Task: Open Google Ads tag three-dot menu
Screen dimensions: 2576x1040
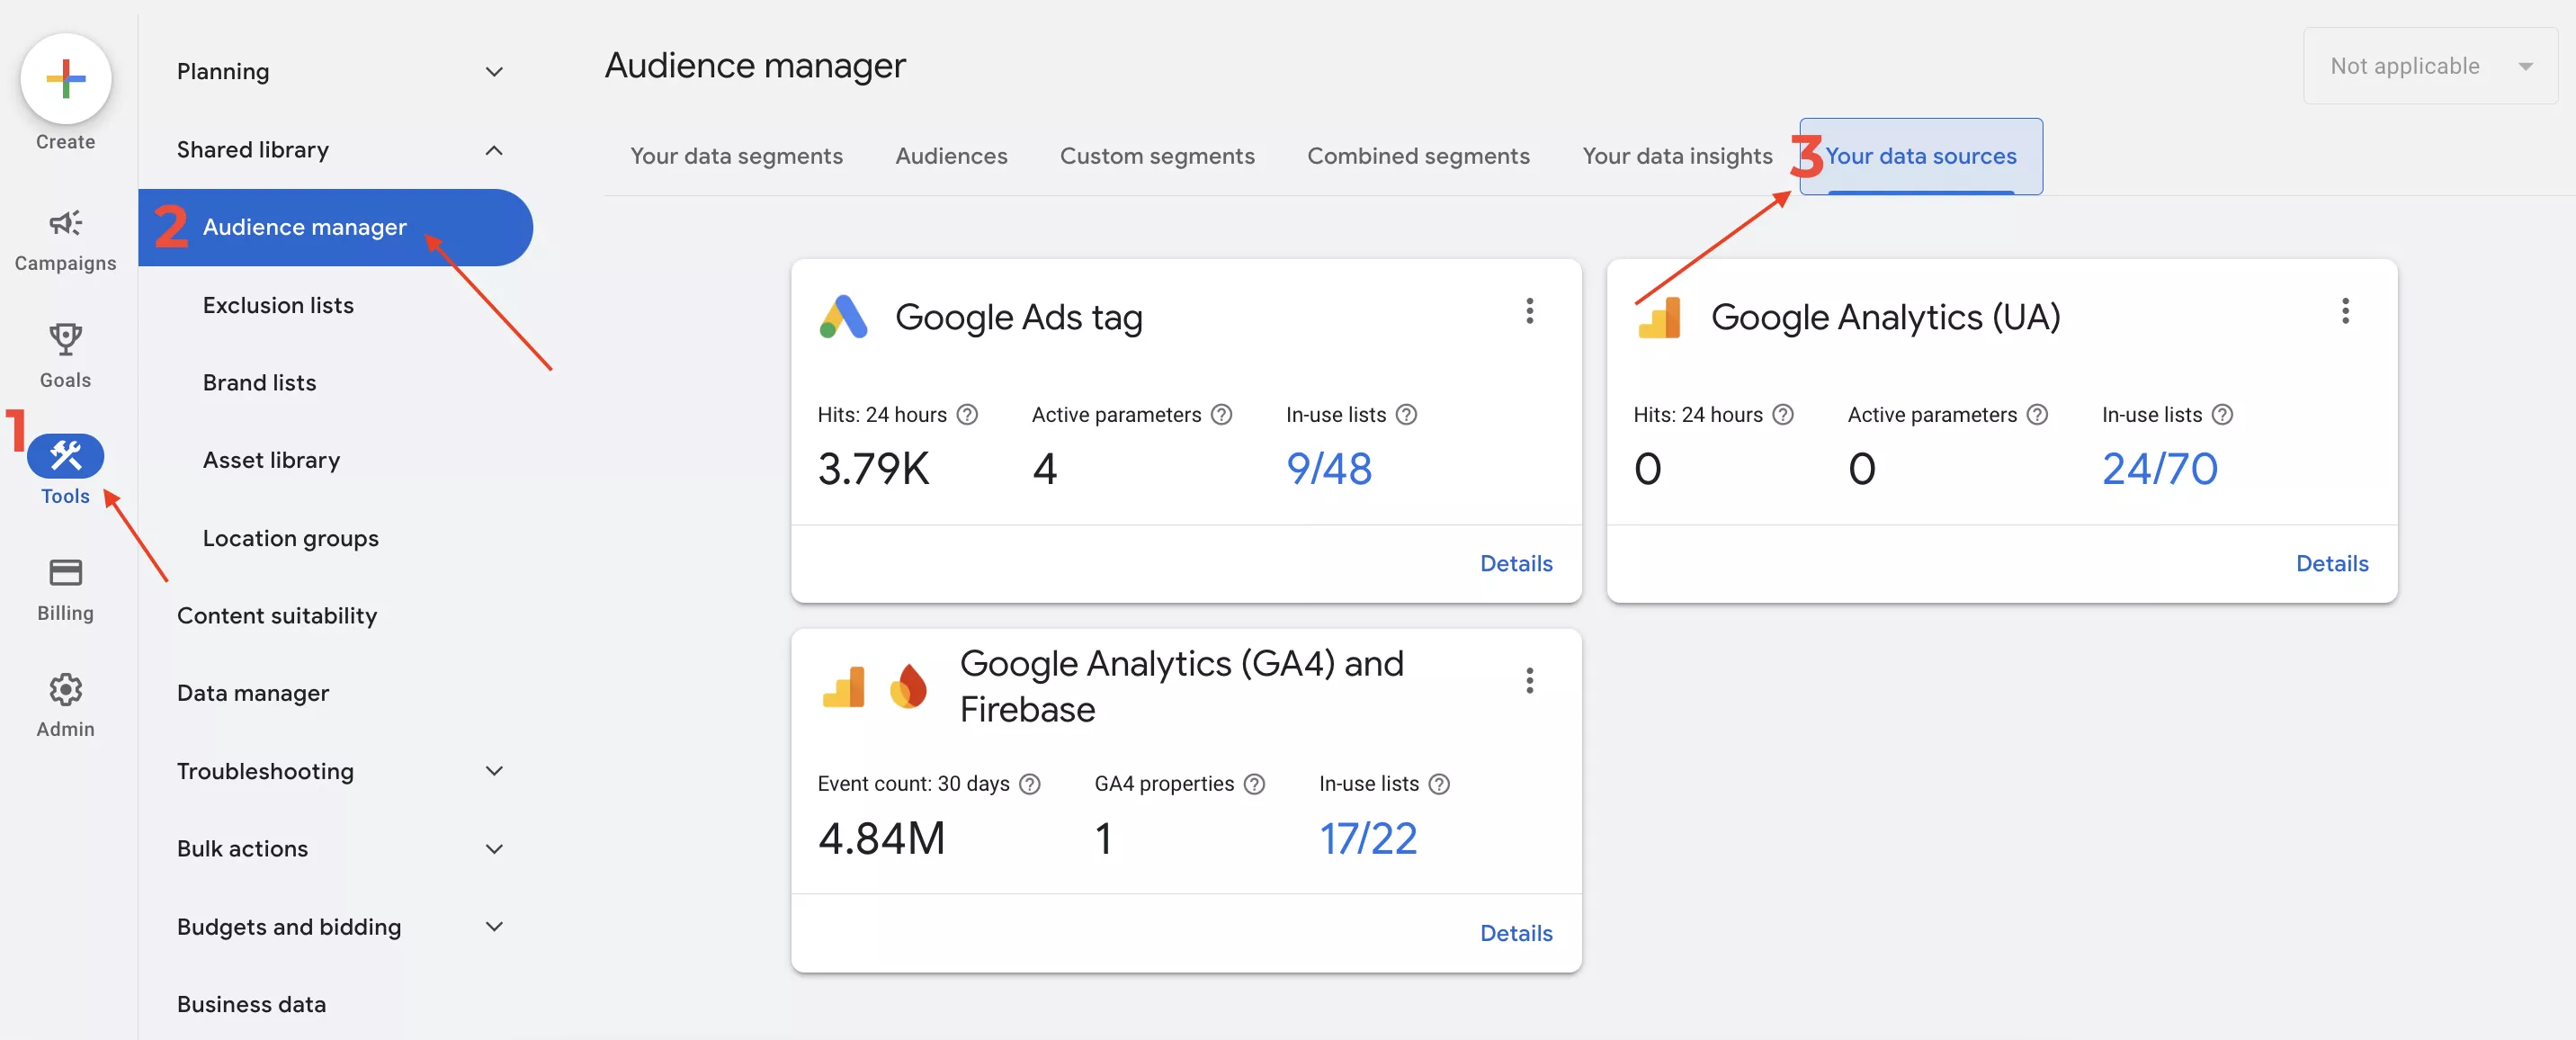Action: (x=1529, y=311)
